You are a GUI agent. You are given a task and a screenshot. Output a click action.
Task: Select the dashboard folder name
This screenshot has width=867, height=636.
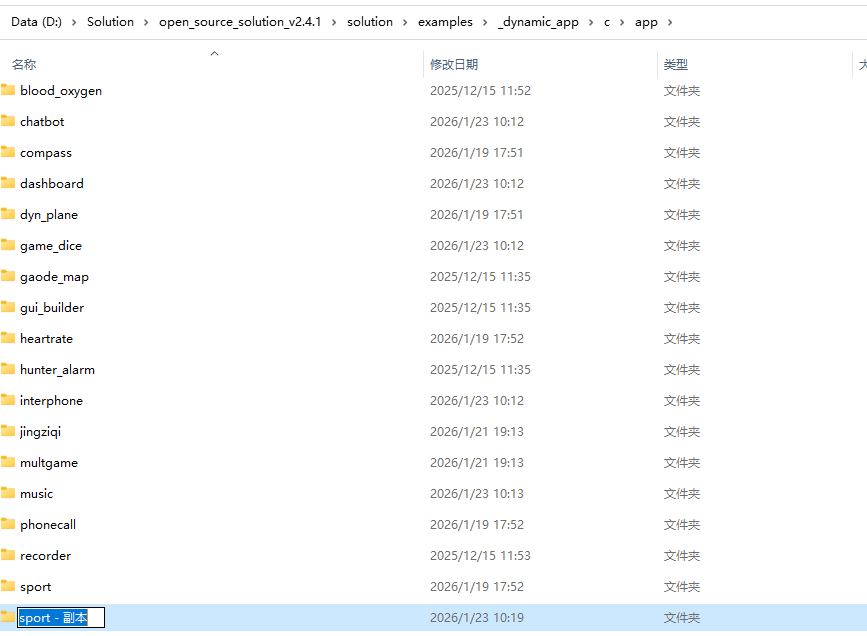pyautogui.click(x=52, y=184)
